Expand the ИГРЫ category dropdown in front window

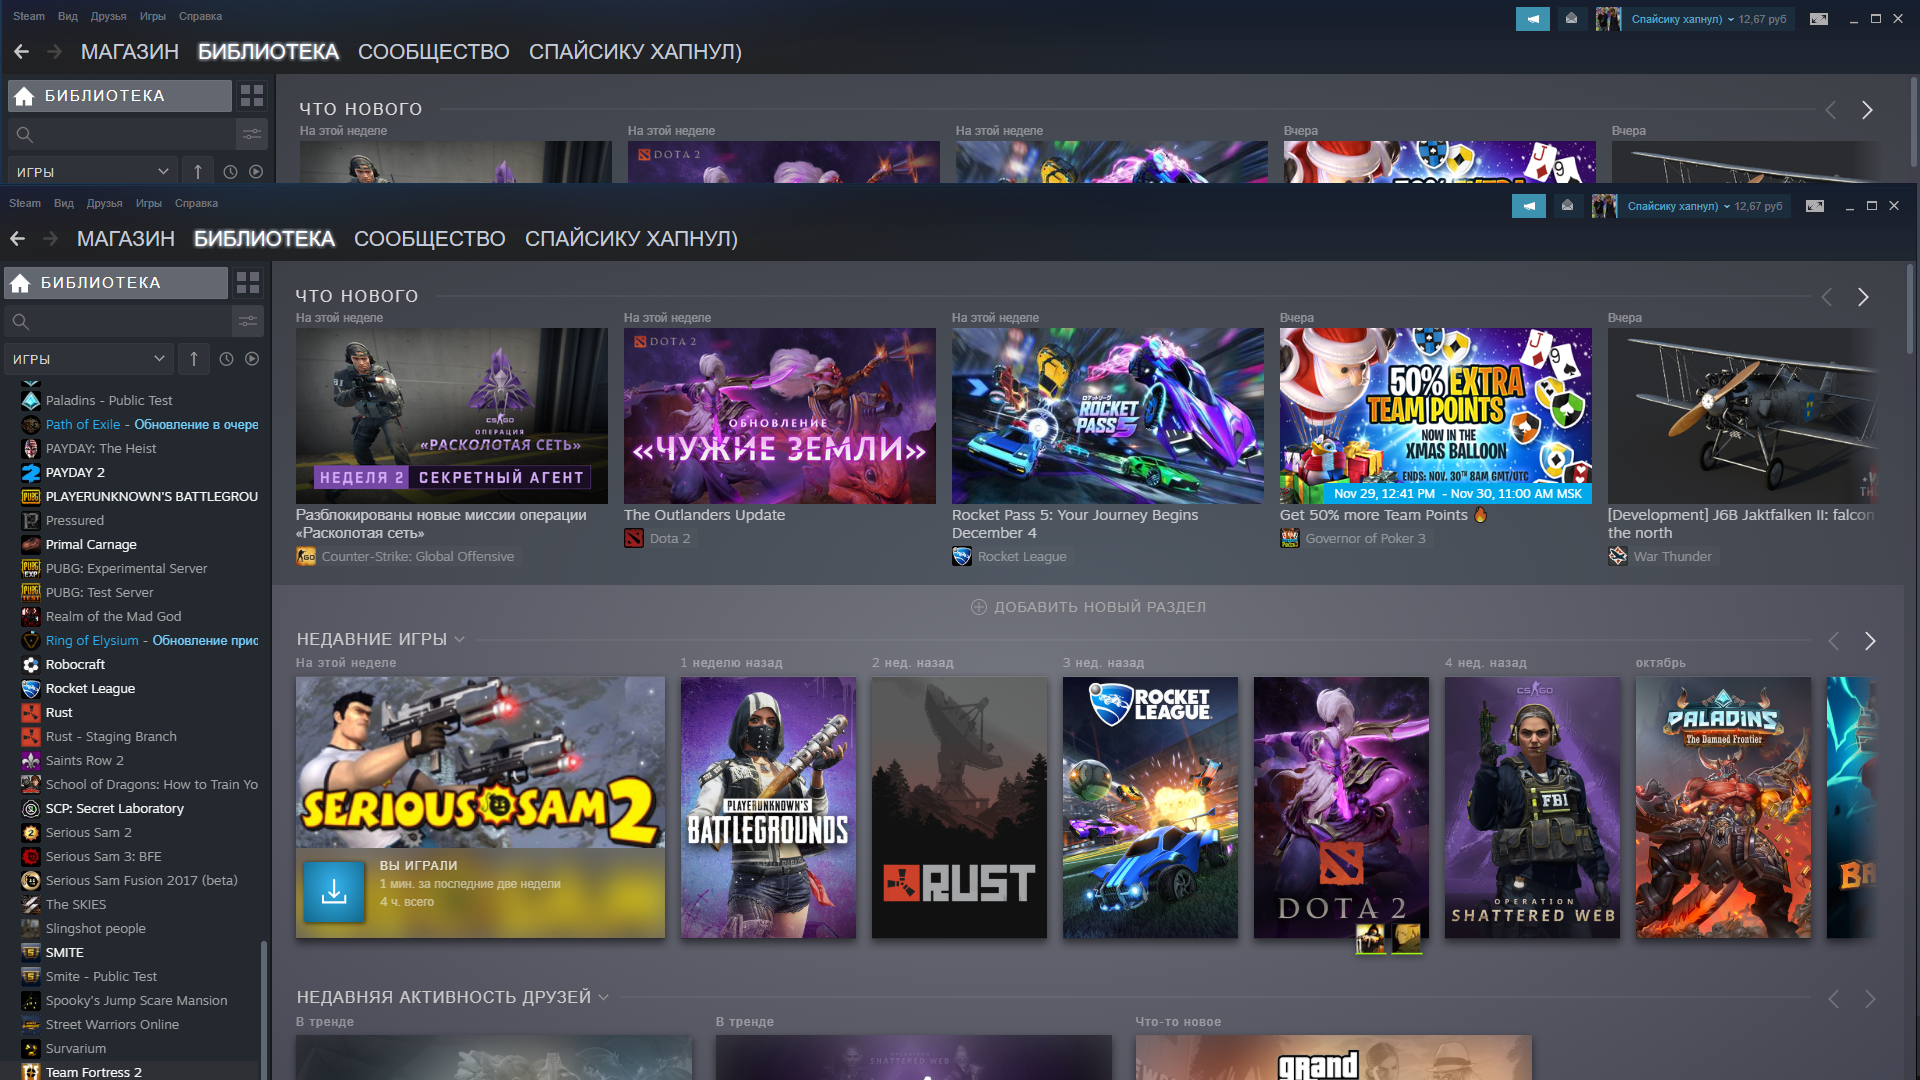[88, 359]
